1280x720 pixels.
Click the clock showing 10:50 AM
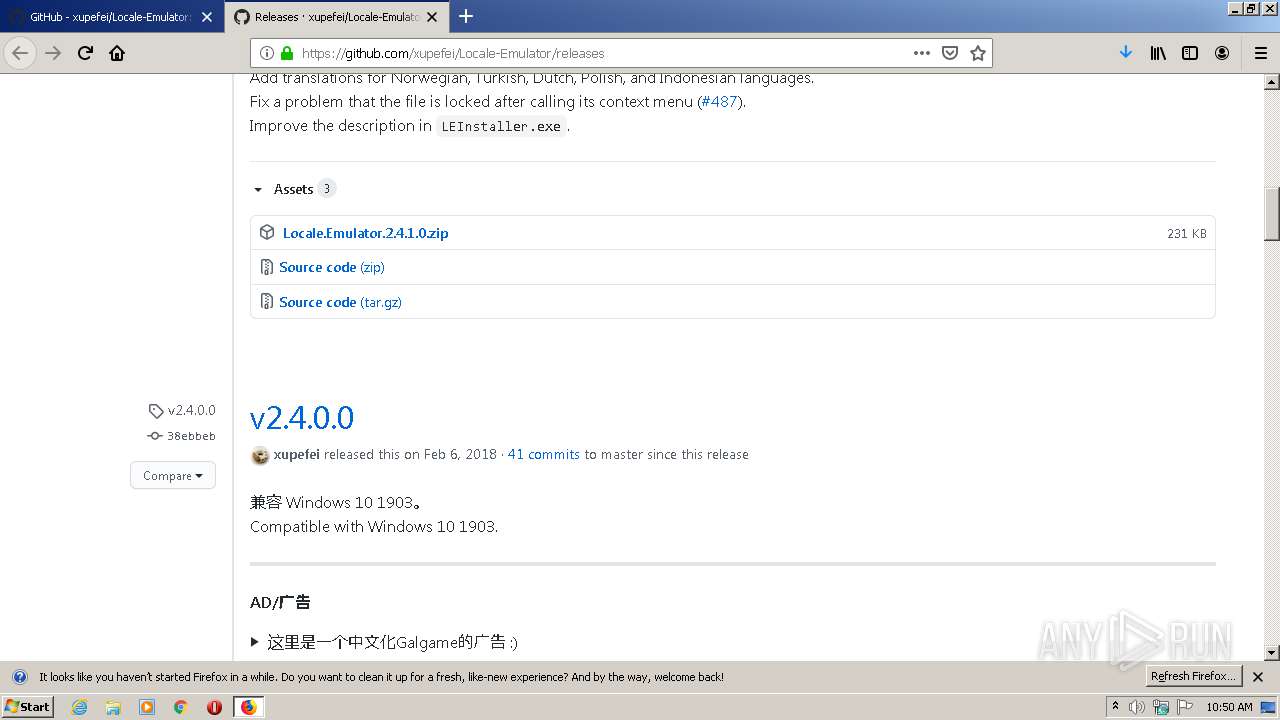pos(1229,707)
